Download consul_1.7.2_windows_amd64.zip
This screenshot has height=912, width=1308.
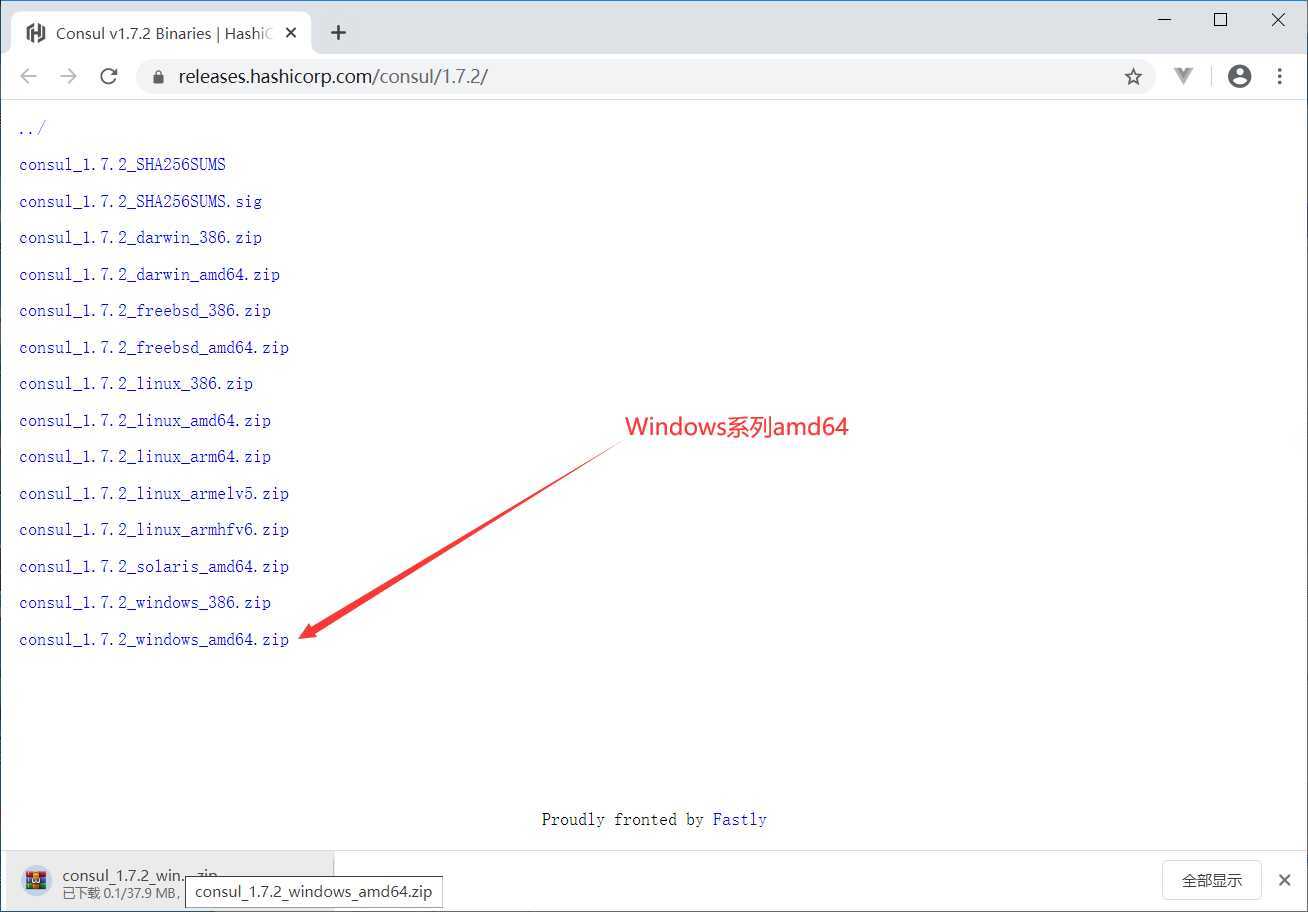[154, 639]
